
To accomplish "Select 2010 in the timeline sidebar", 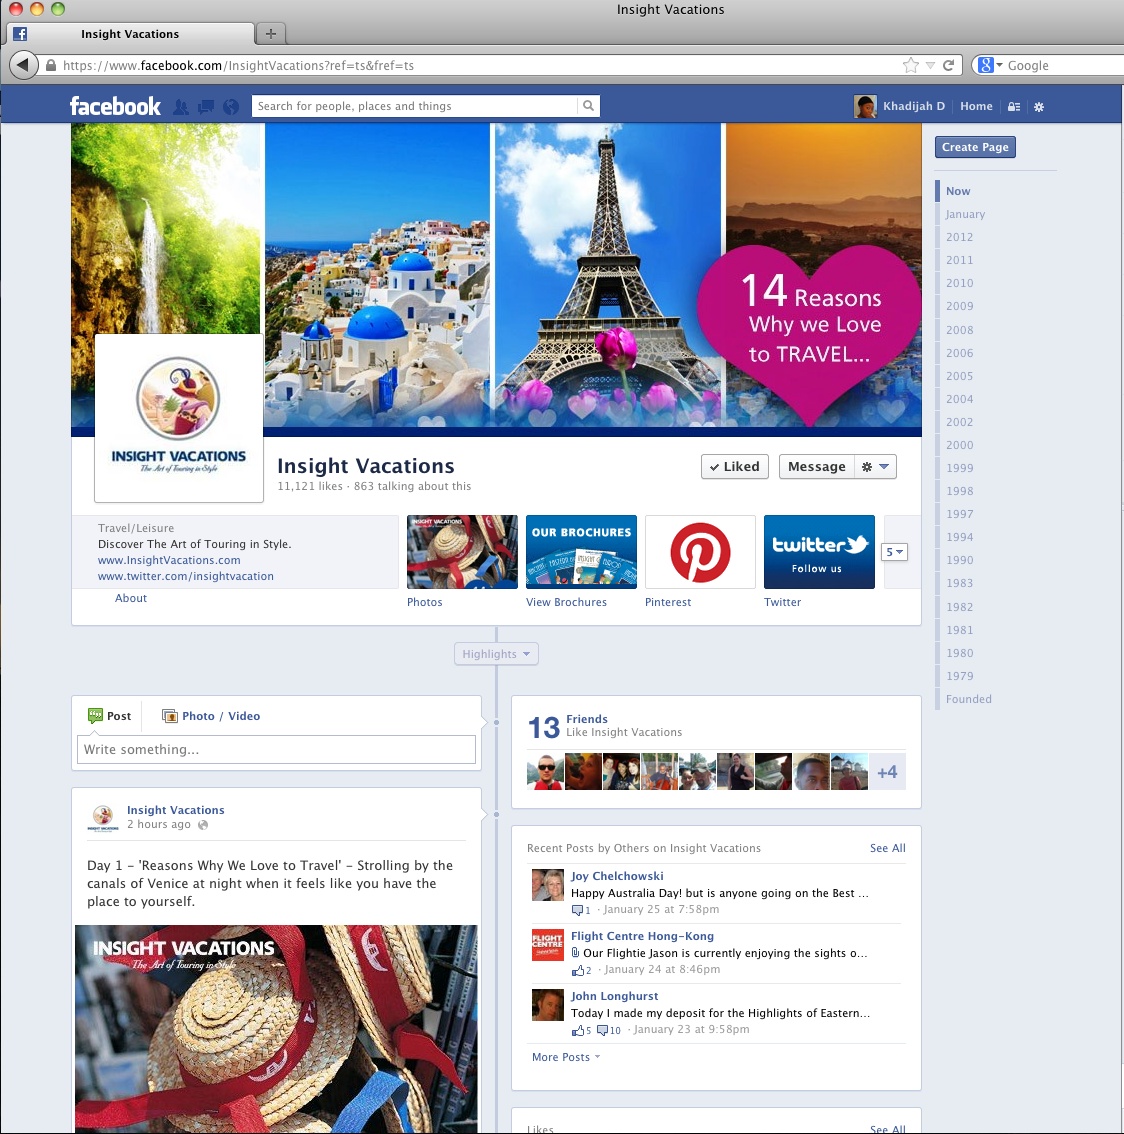I will [959, 283].
